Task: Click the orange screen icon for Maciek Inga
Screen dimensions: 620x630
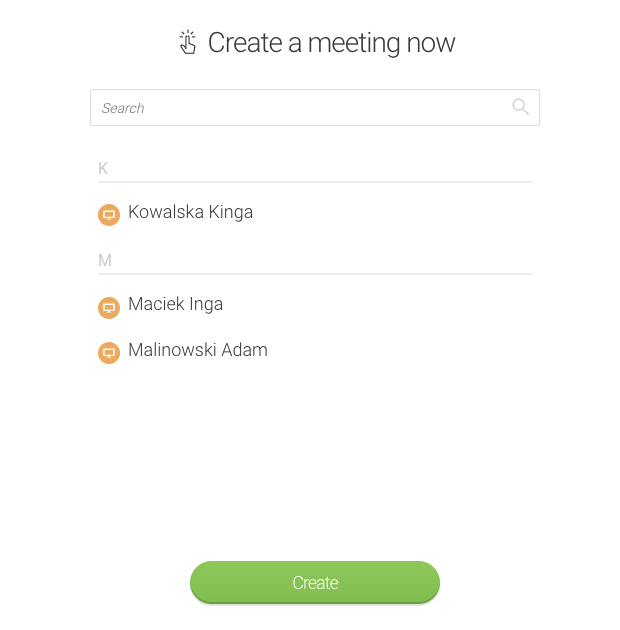Action: tap(109, 308)
